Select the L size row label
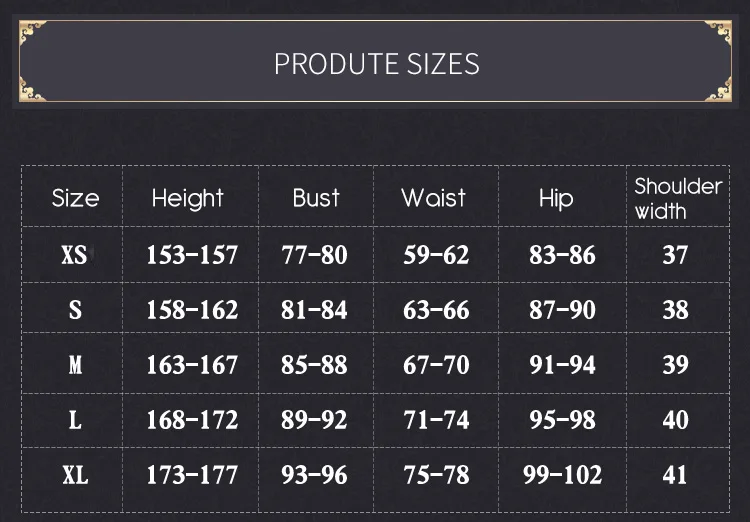 tap(75, 419)
